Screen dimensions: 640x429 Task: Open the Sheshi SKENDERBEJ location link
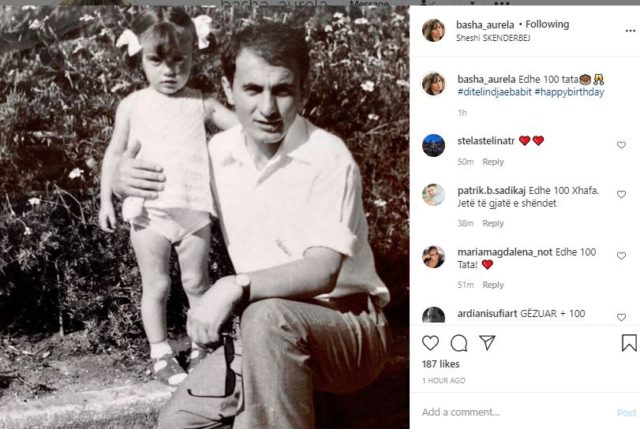(x=493, y=38)
